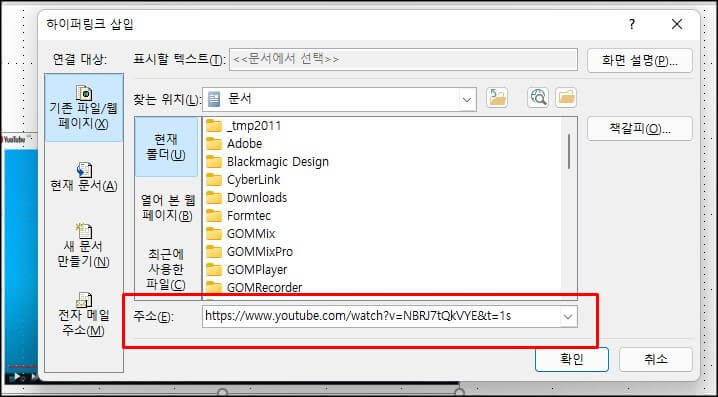Click the file list vertical scrollbar thumb
This screenshot has width=718, height=397.
[569, 152]
